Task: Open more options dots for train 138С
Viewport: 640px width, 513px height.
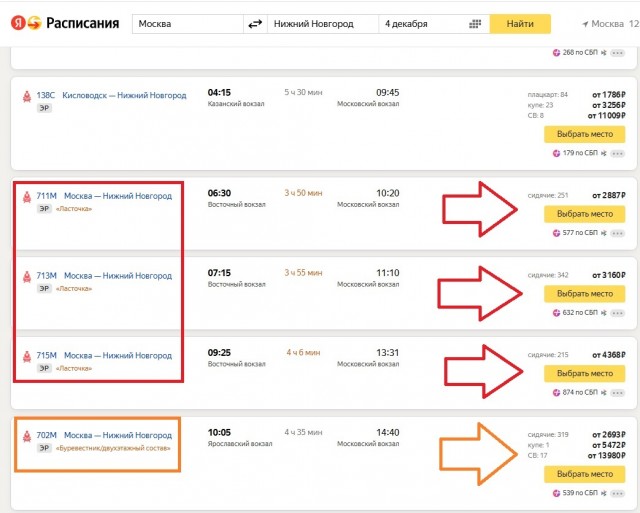Action: point(618,154)
